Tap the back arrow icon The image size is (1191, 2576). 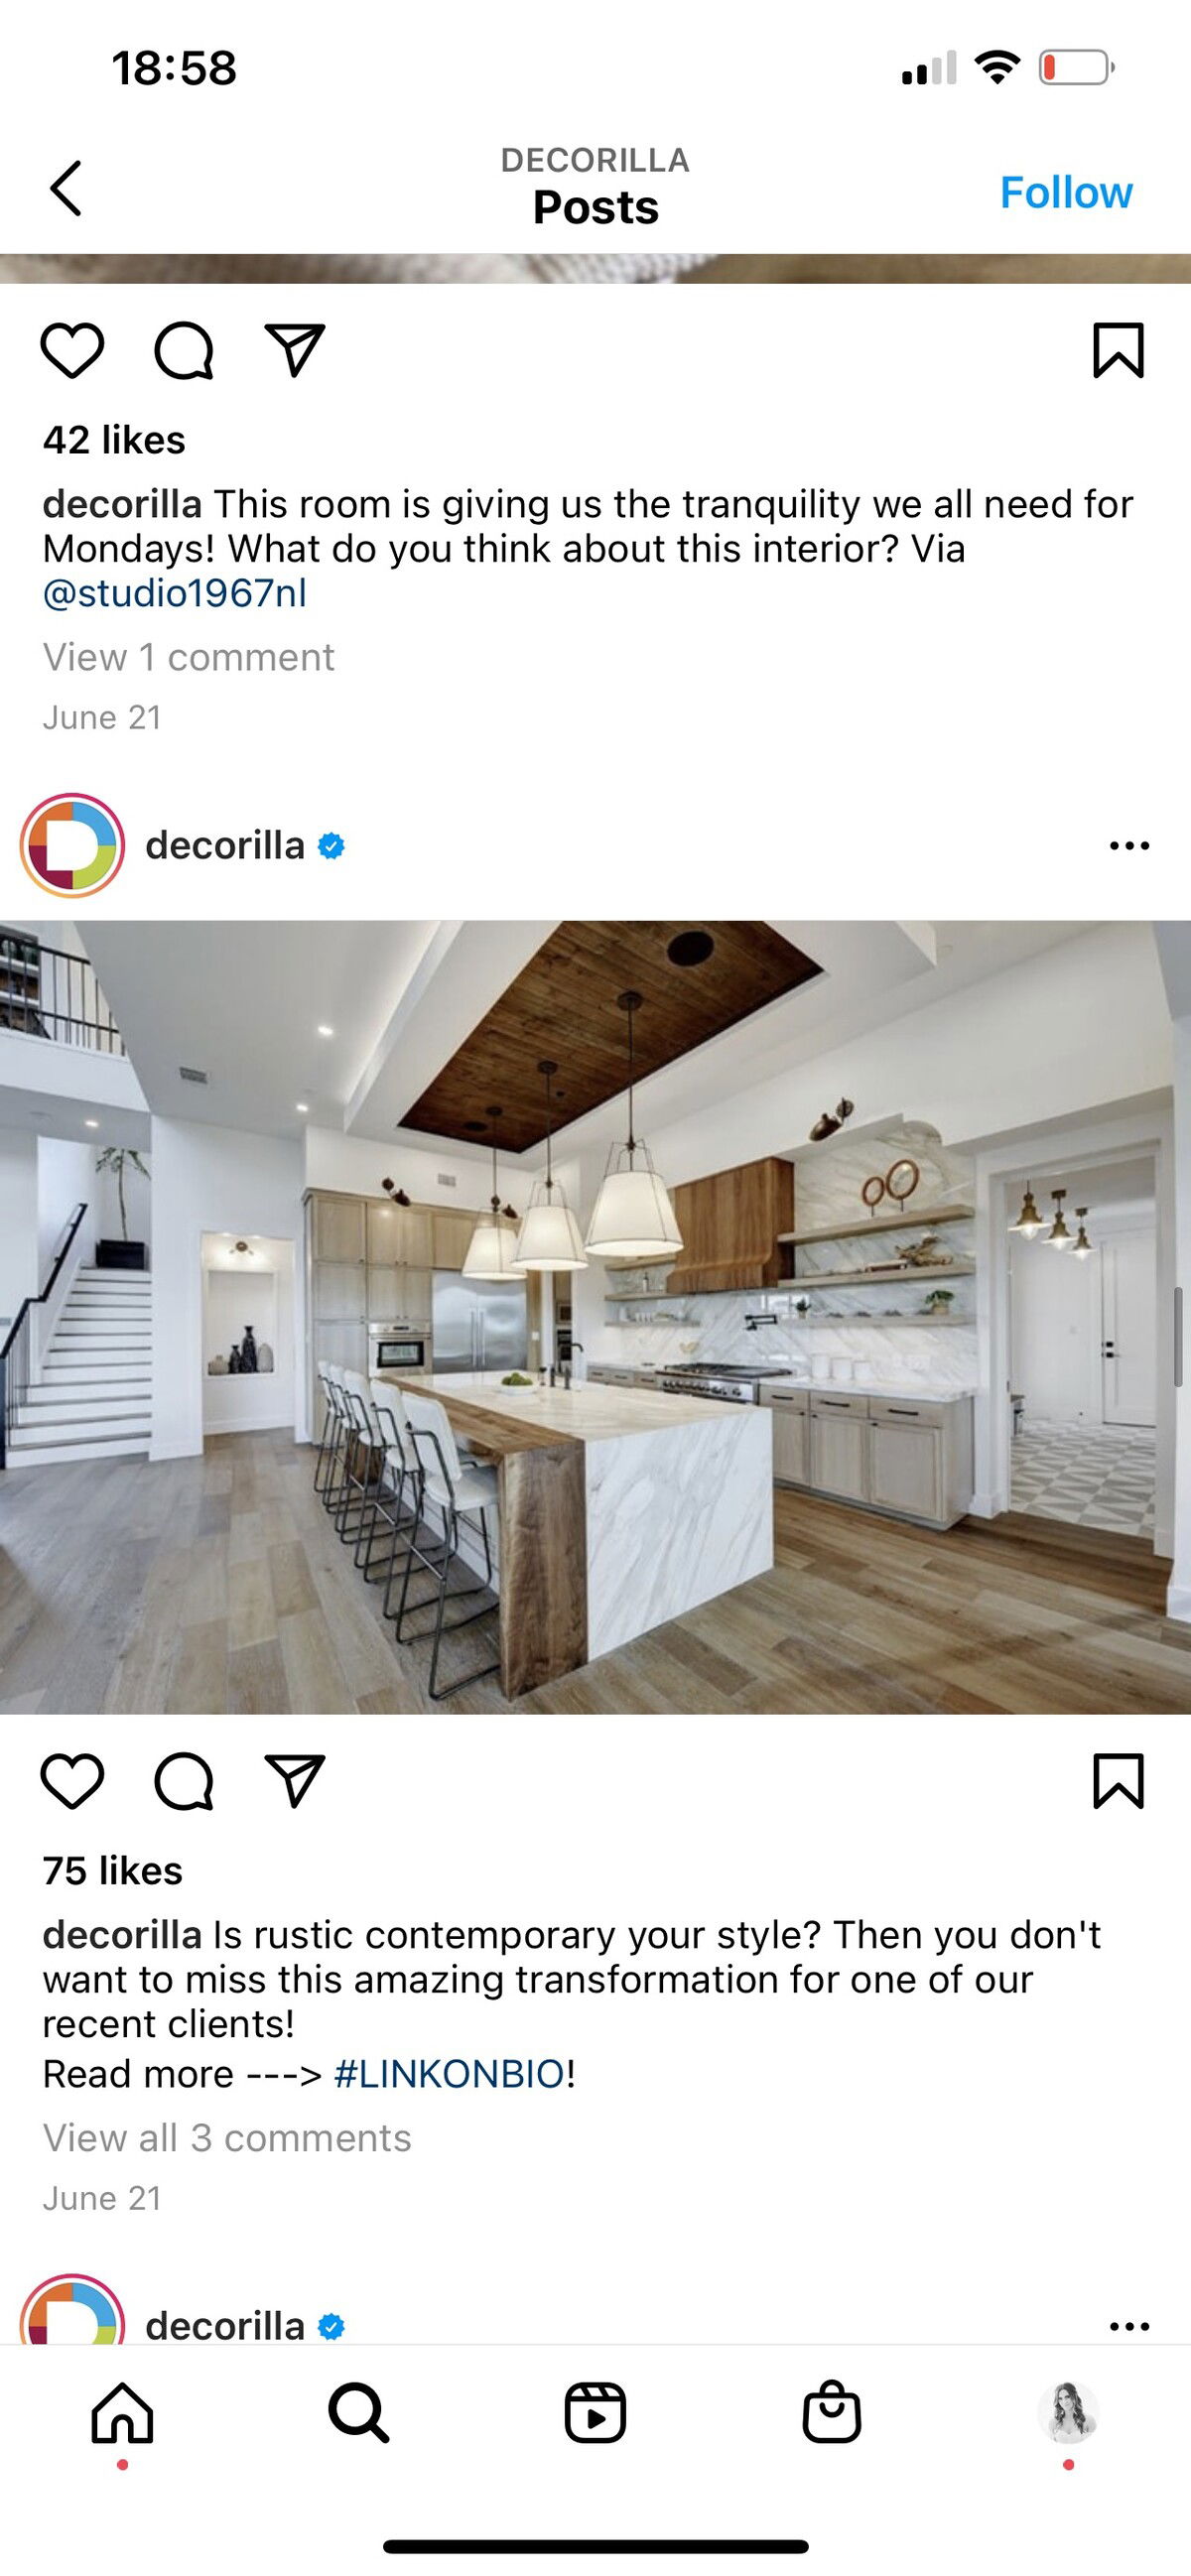[66, 188]
